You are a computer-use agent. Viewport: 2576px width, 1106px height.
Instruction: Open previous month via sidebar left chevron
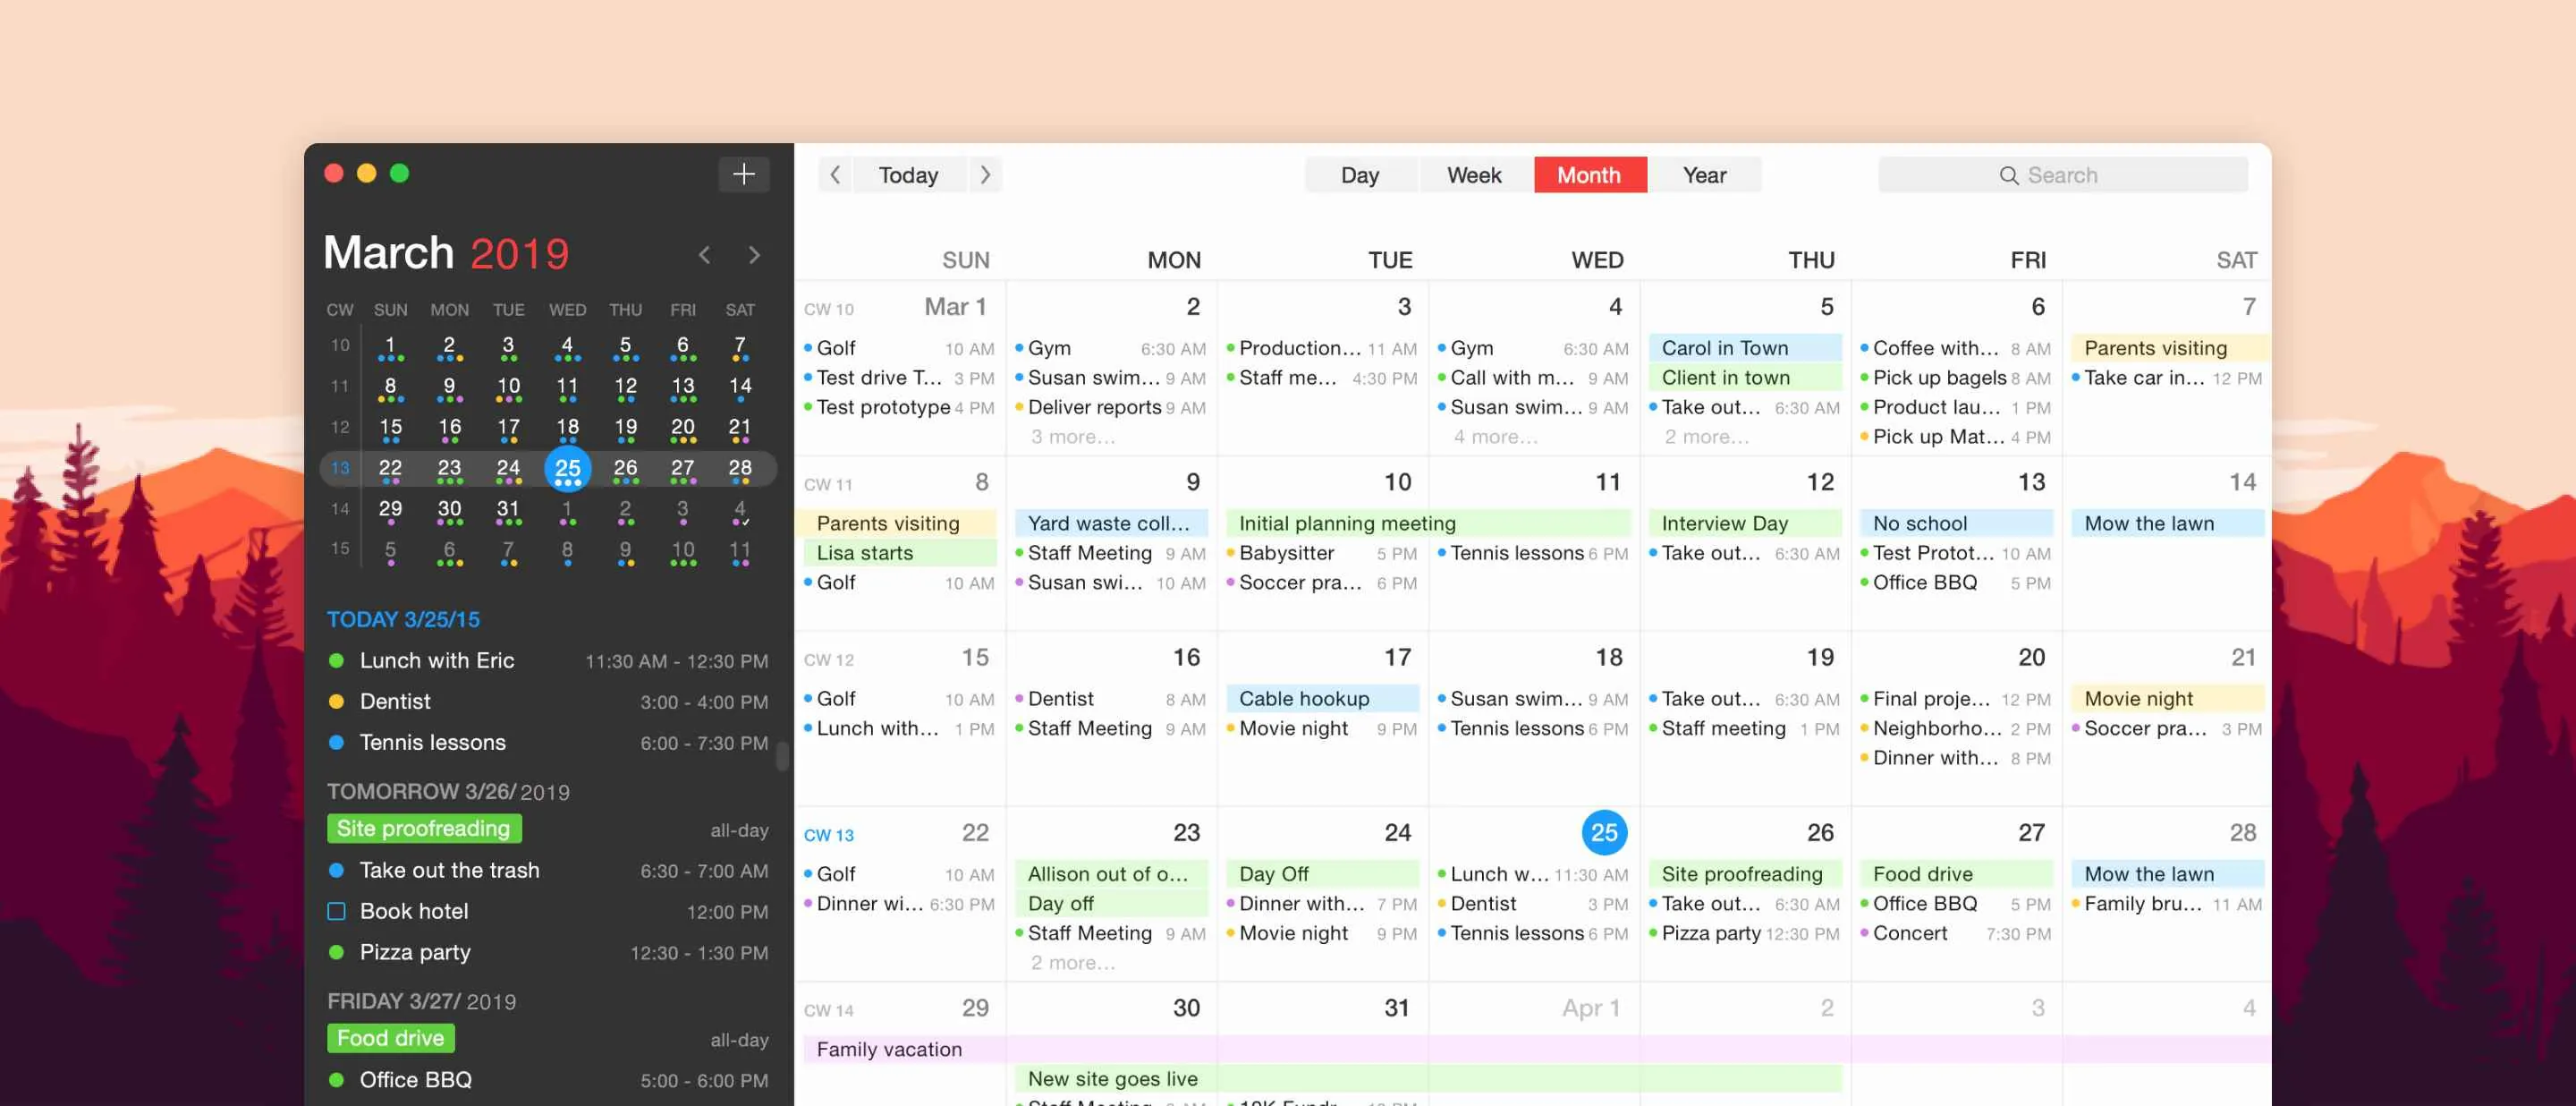tap(704, 255)
